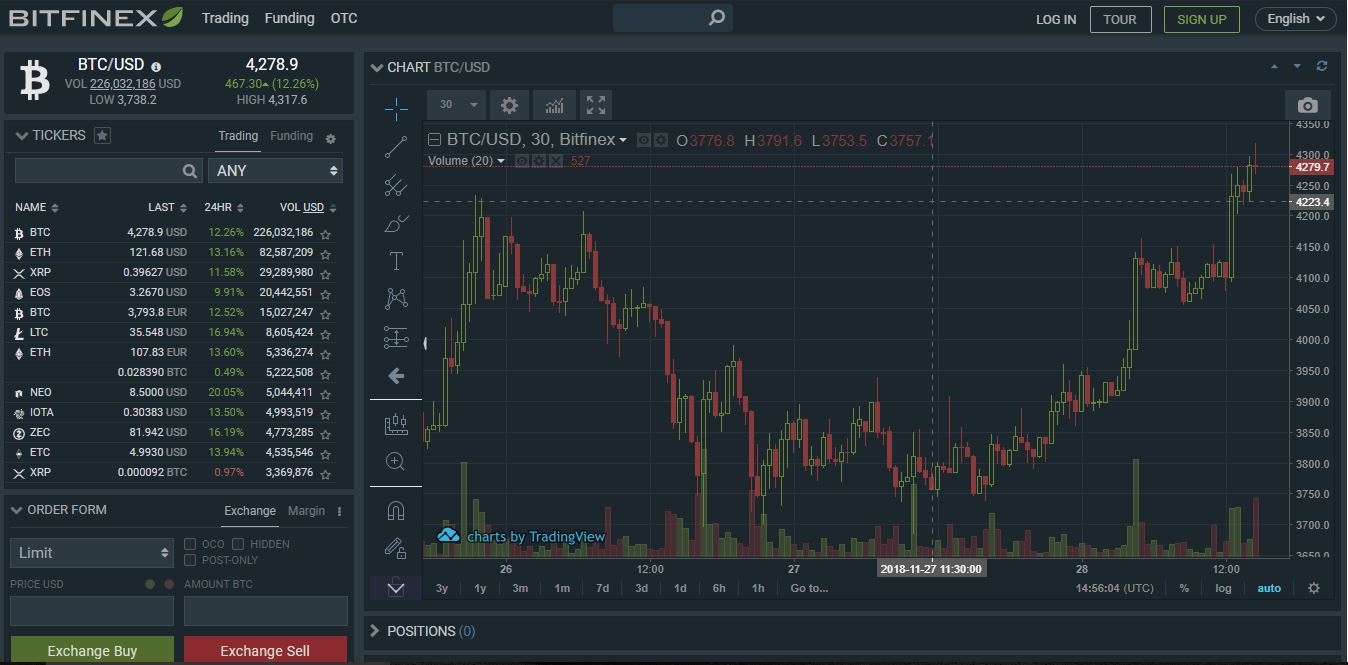1348x665 pixels.
Task: Set chart range to 1d
Action: click(x=680, y=588)
